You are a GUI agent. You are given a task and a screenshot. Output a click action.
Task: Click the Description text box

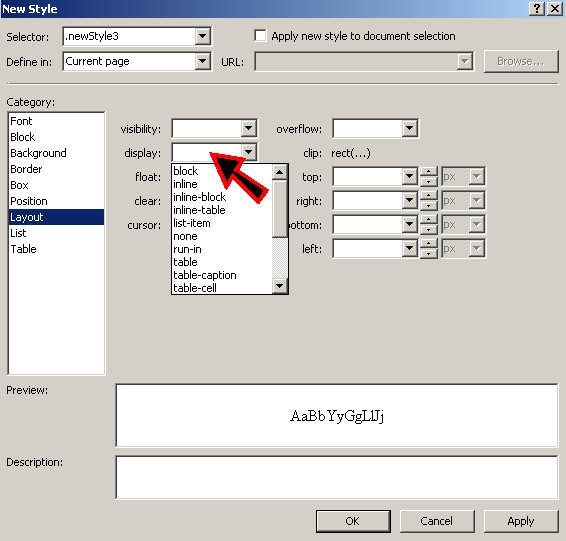pyautogui.click(x=336, y=477)
